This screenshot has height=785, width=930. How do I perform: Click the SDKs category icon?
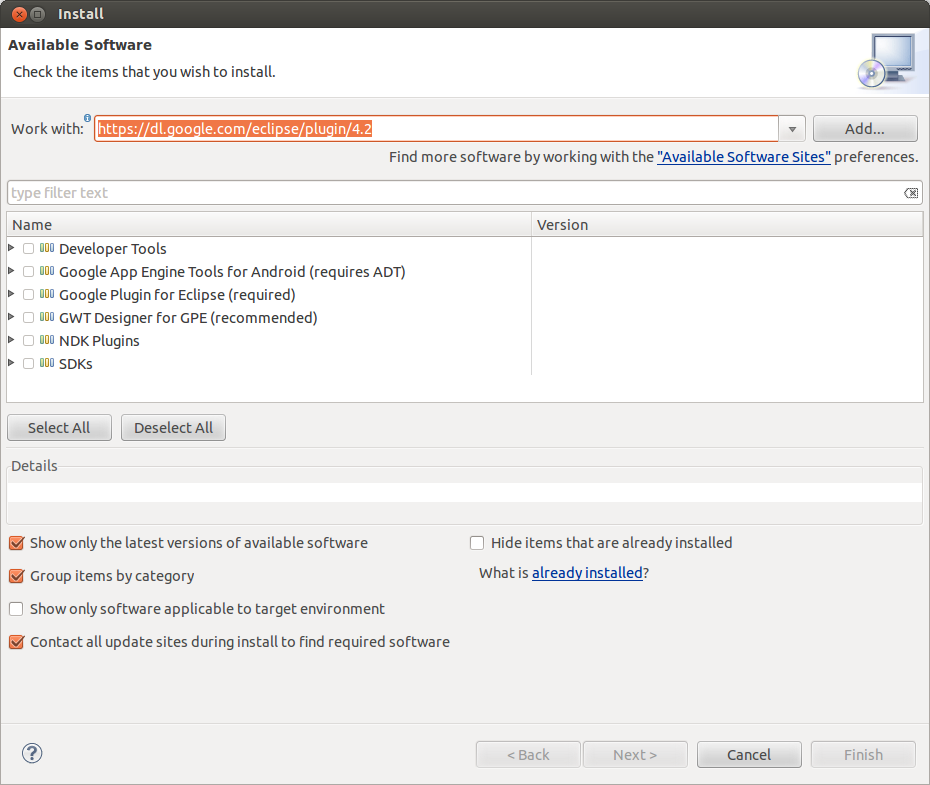point(47,363)
